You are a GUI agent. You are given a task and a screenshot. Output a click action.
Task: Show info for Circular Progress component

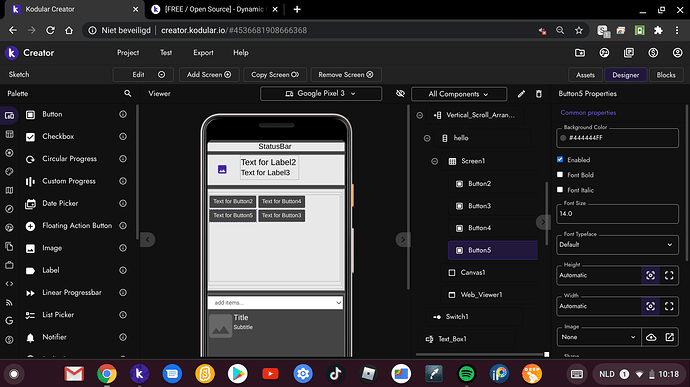click(123, 158)
